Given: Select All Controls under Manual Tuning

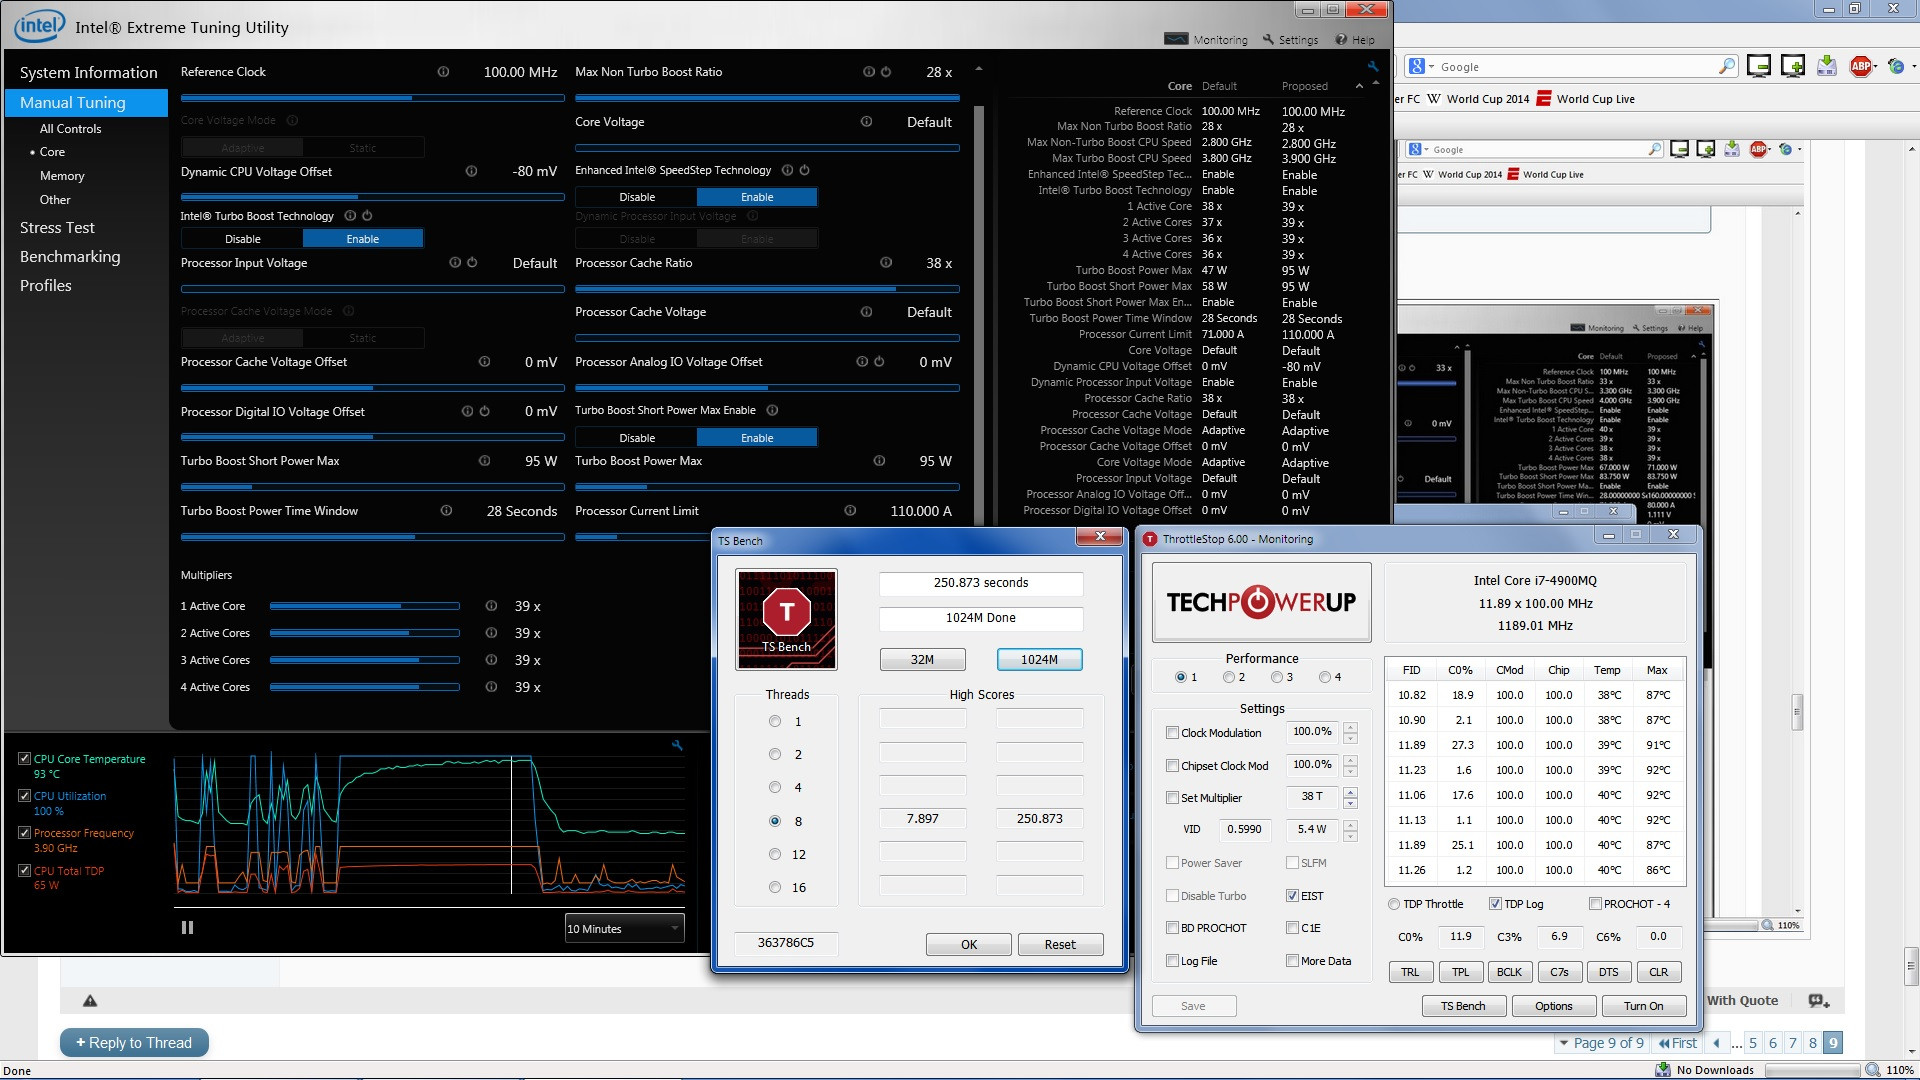Looking at the screenshot, I should tap(70, 129).
